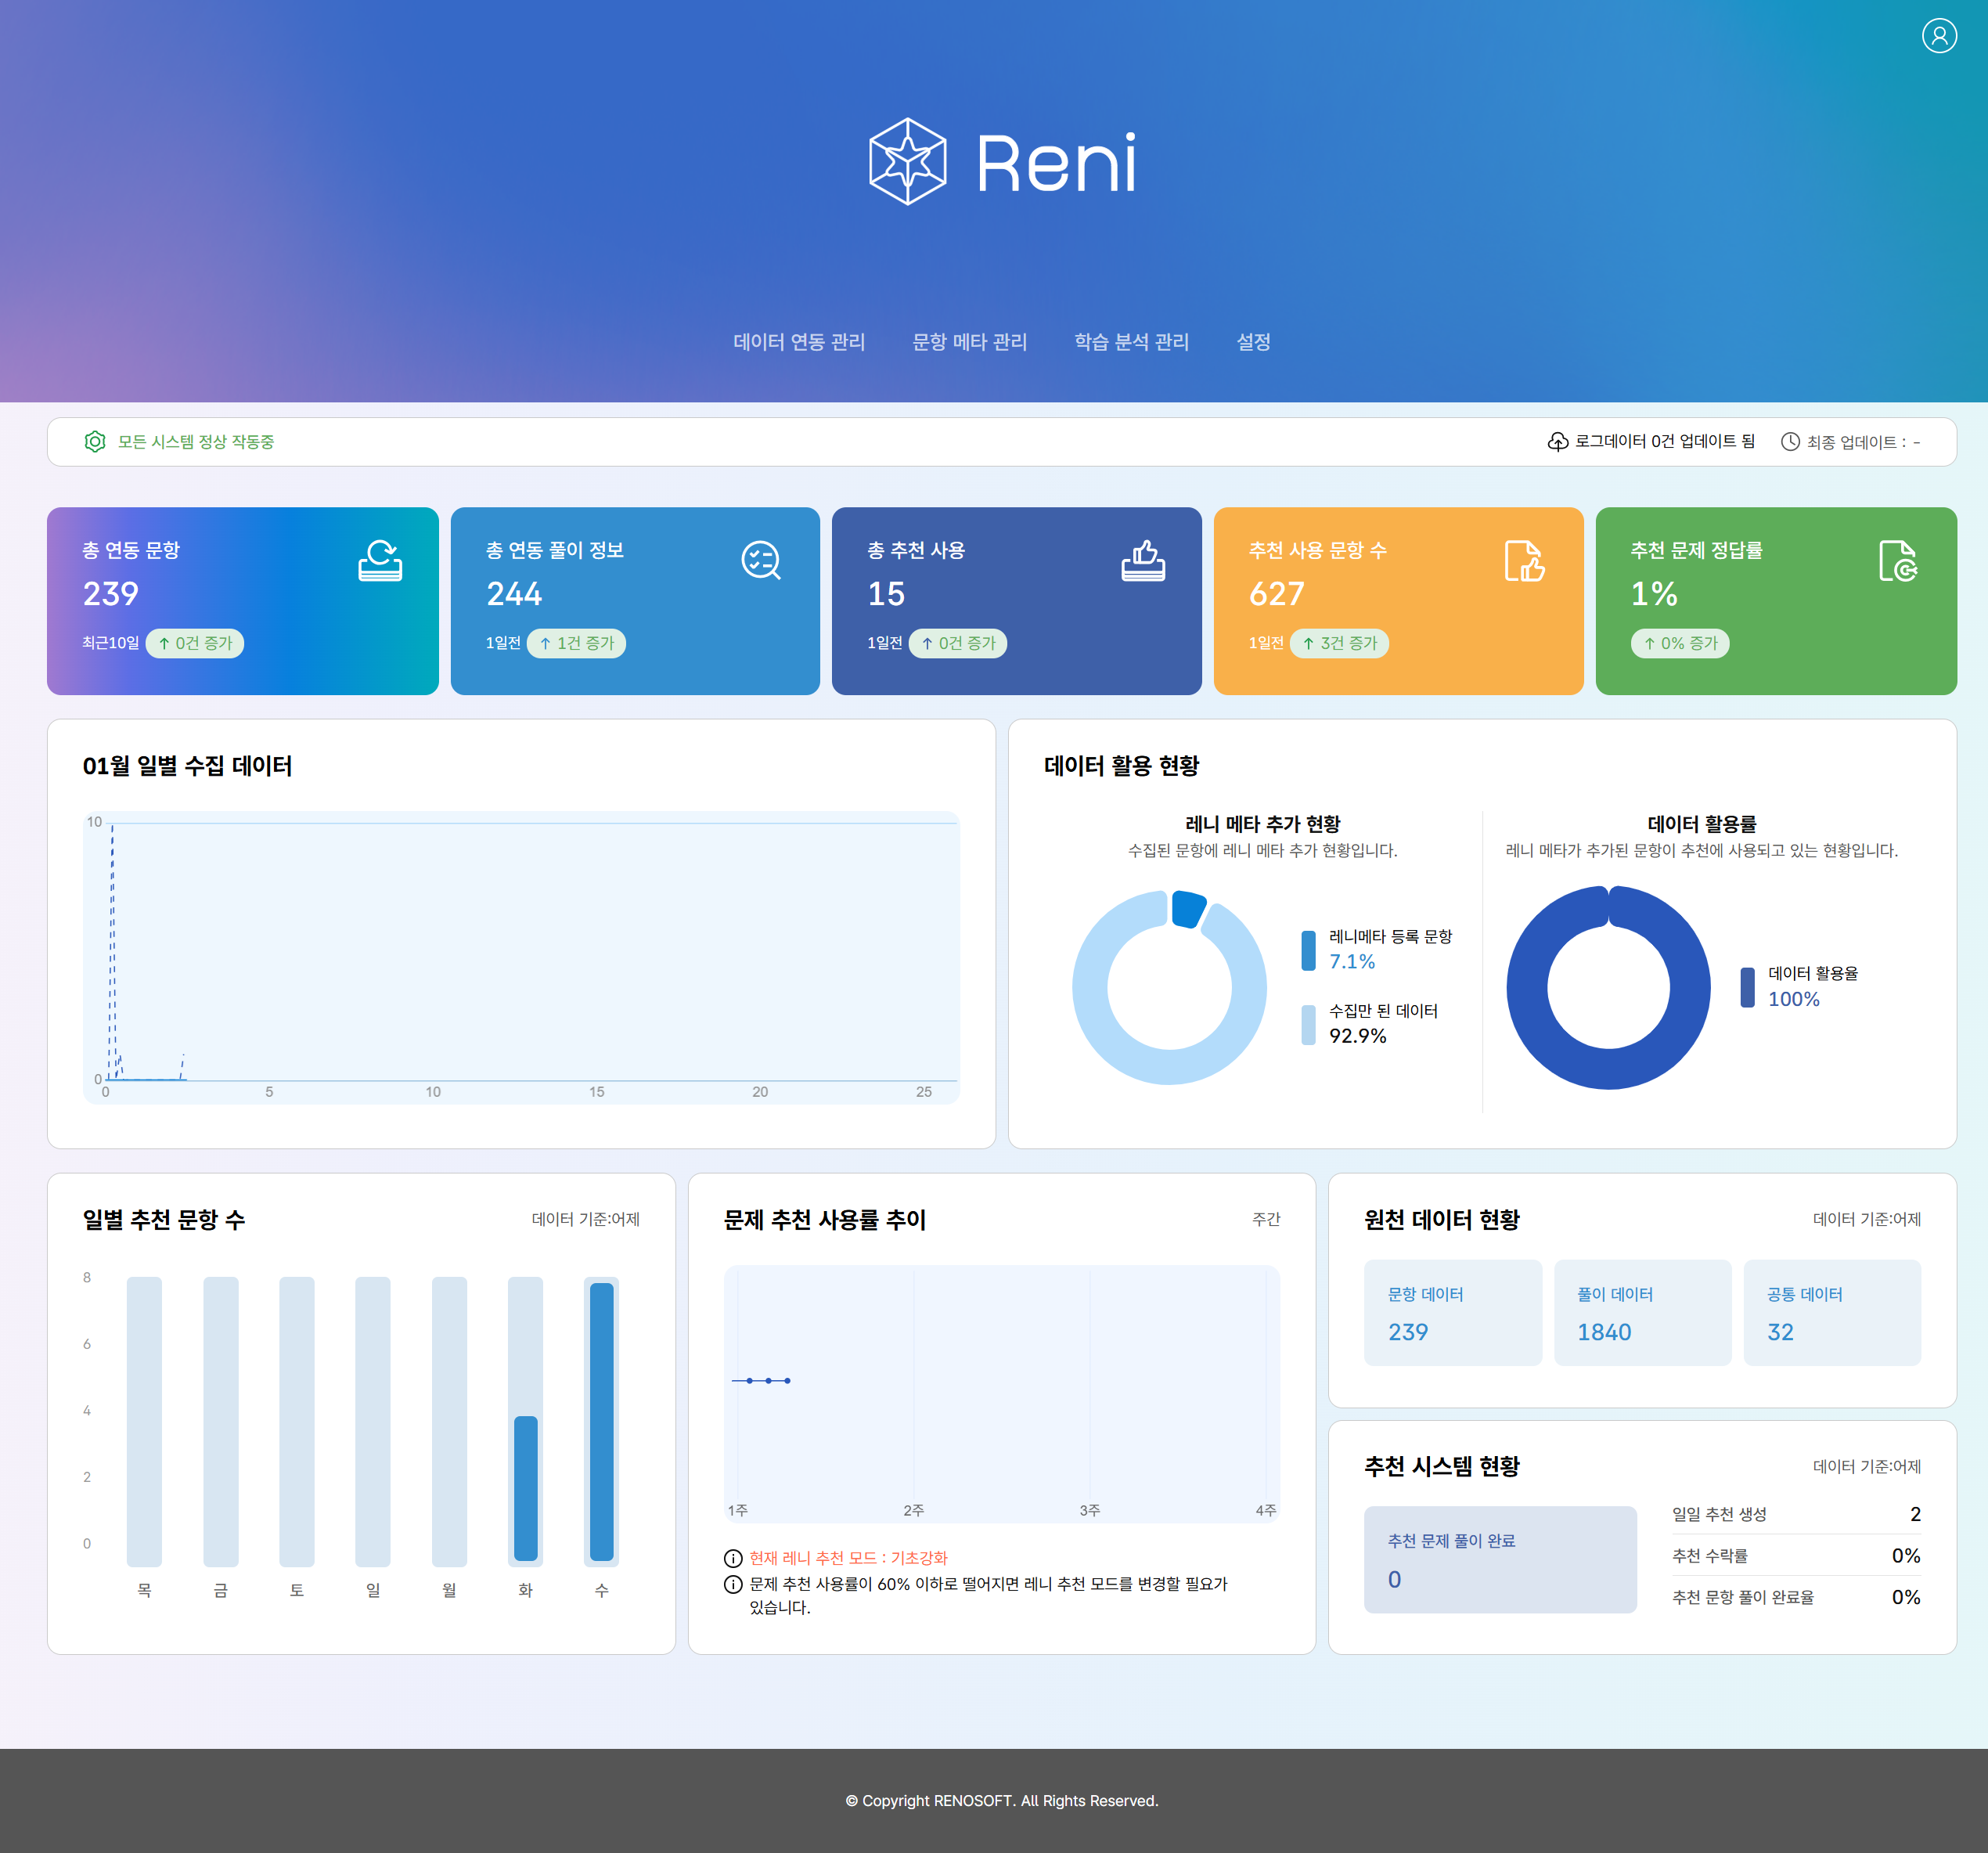Image resolution: width=1988 pixels, height=1853 pixels.
Task: Click the system status gear icon
Action: (95, 442)
